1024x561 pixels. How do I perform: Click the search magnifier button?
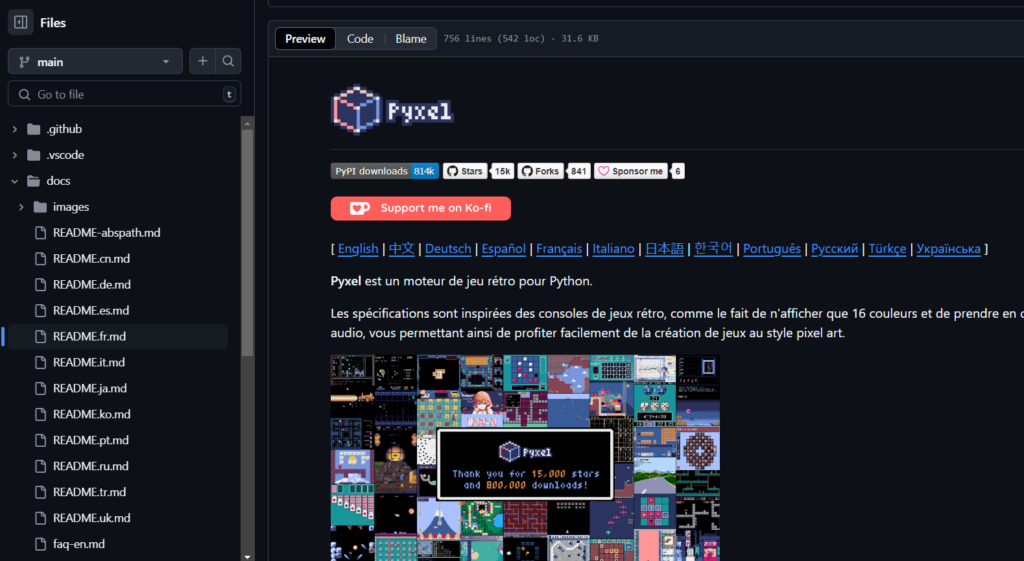228,61
